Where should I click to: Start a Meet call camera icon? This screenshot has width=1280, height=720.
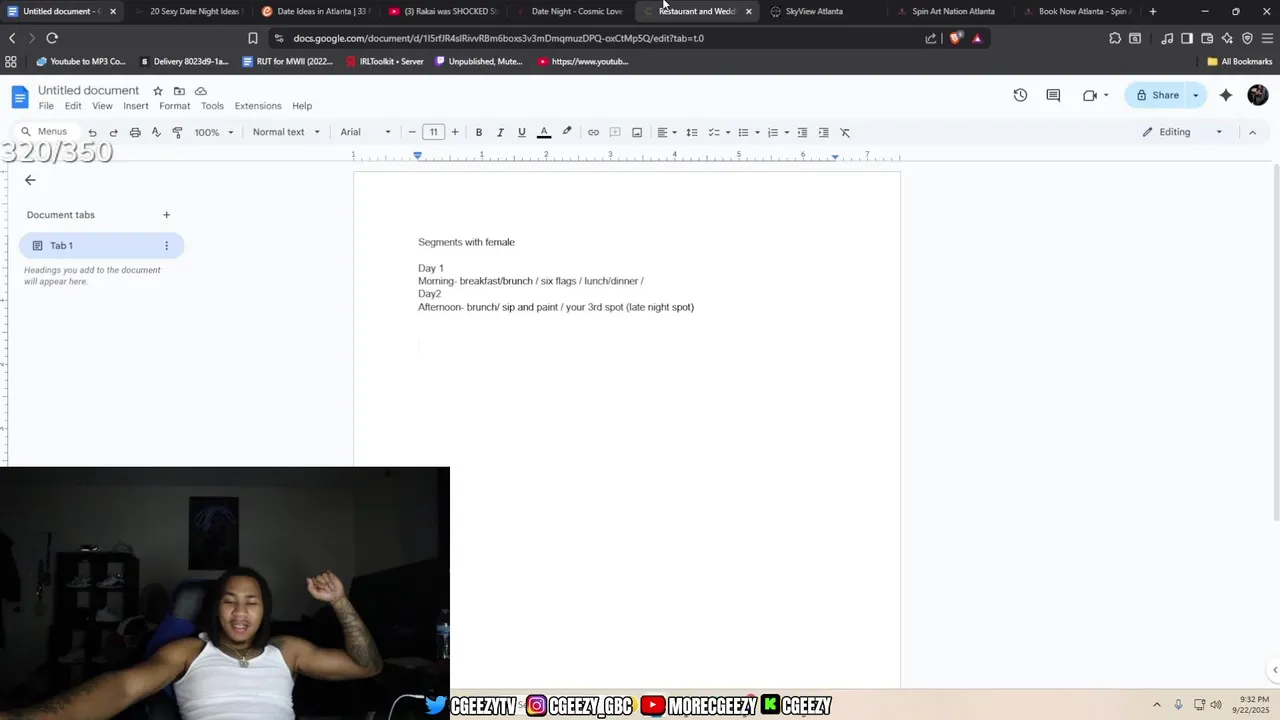1090,95
